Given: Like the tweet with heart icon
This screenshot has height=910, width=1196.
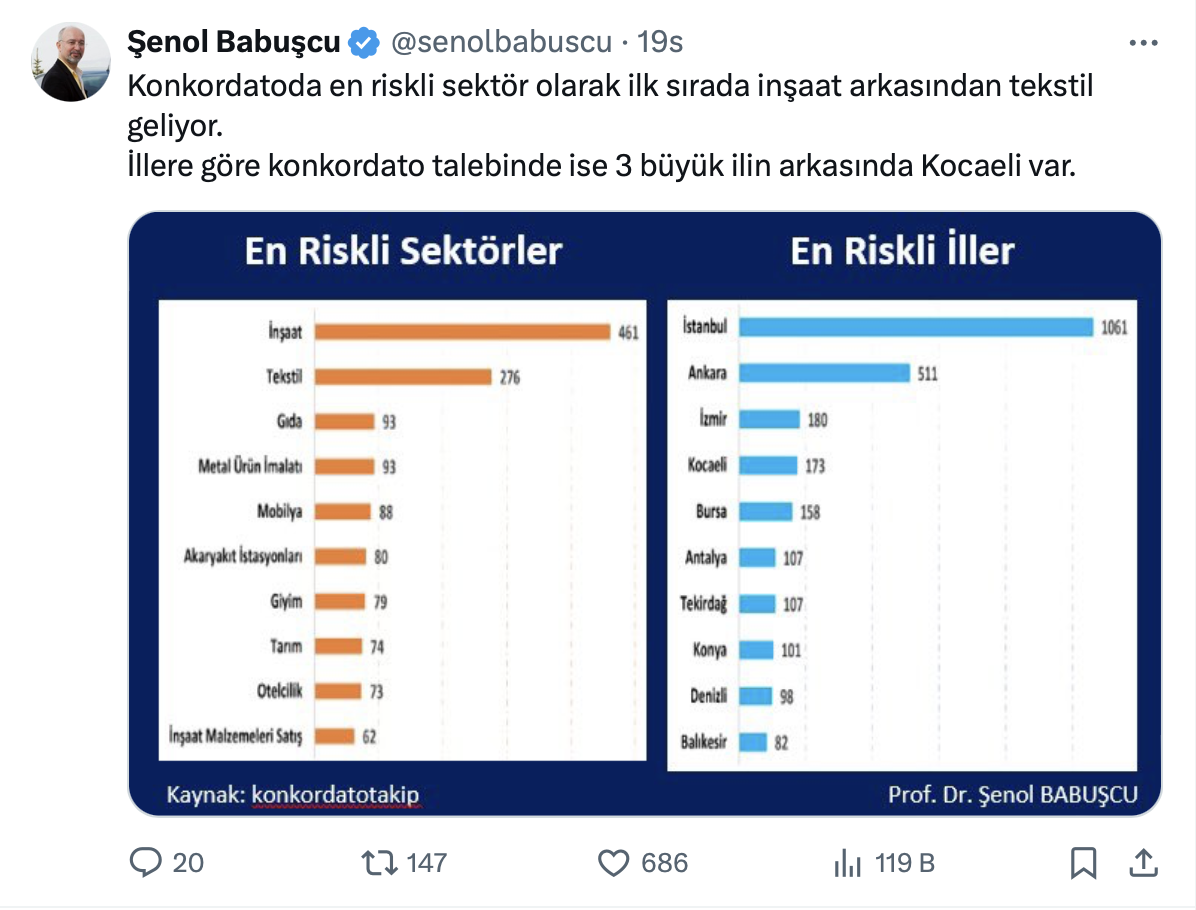Looking at the screenshot, I should tap(612, 862).
